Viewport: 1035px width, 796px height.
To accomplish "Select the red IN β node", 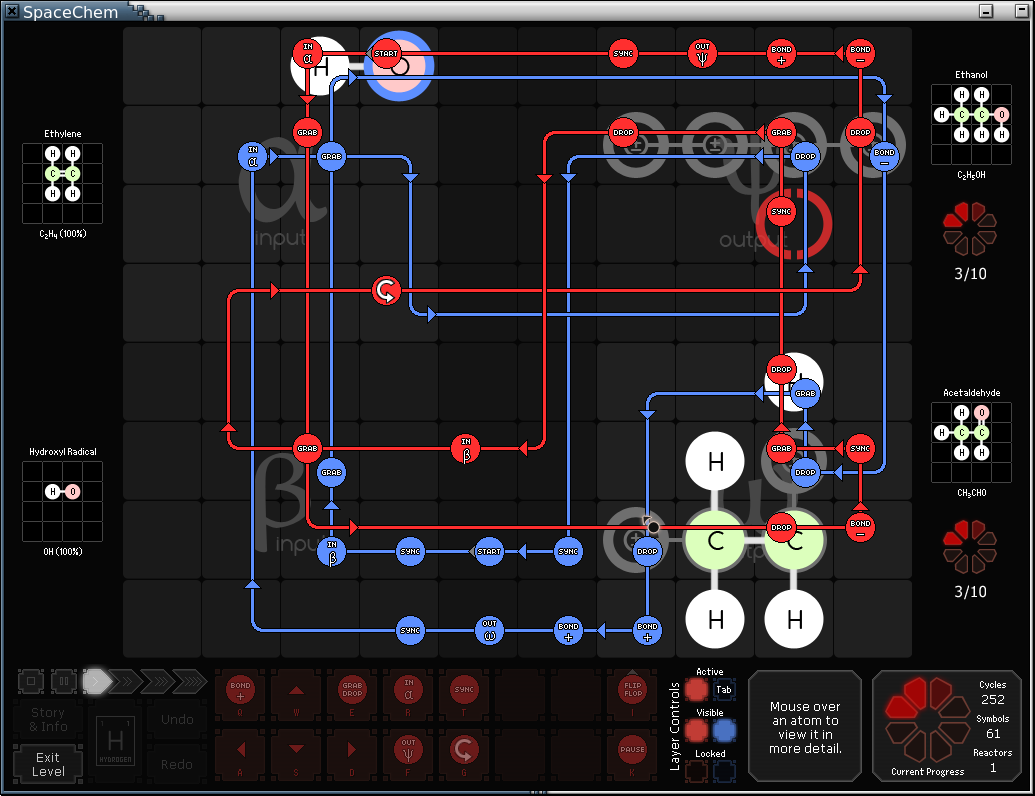I will pyautogui.click(x=466, y=449).
